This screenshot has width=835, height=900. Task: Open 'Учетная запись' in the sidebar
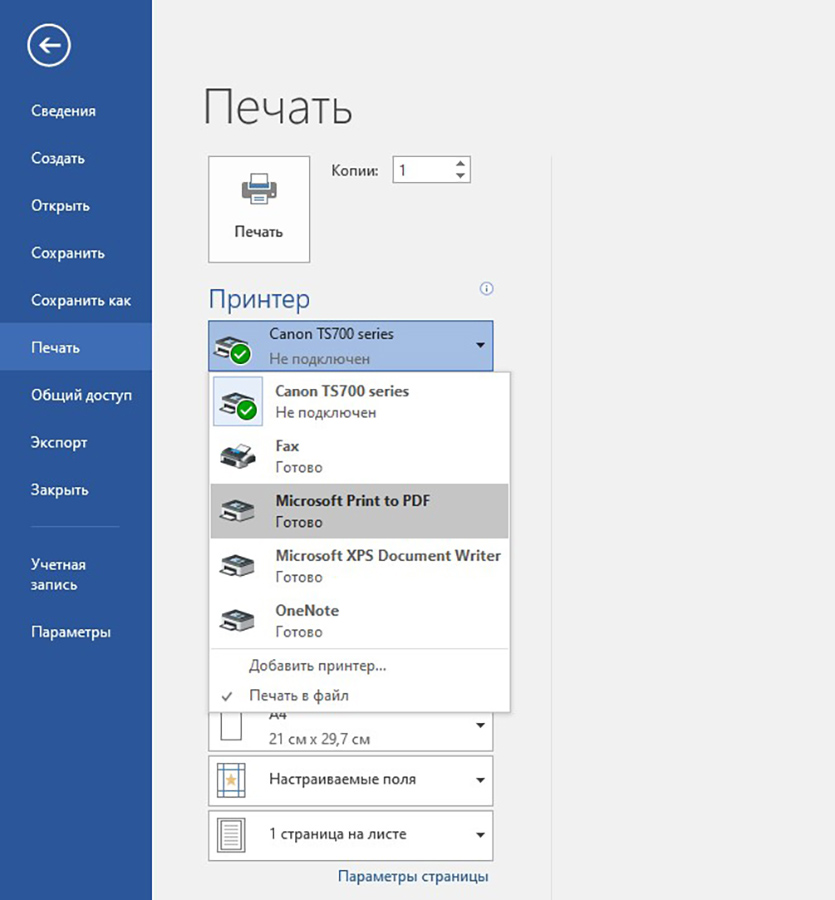(58, 575)
